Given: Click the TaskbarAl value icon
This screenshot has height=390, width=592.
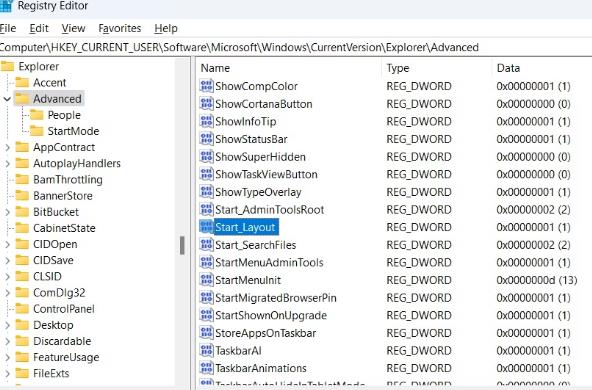Looking at the screenshot, I should [207, 350].
